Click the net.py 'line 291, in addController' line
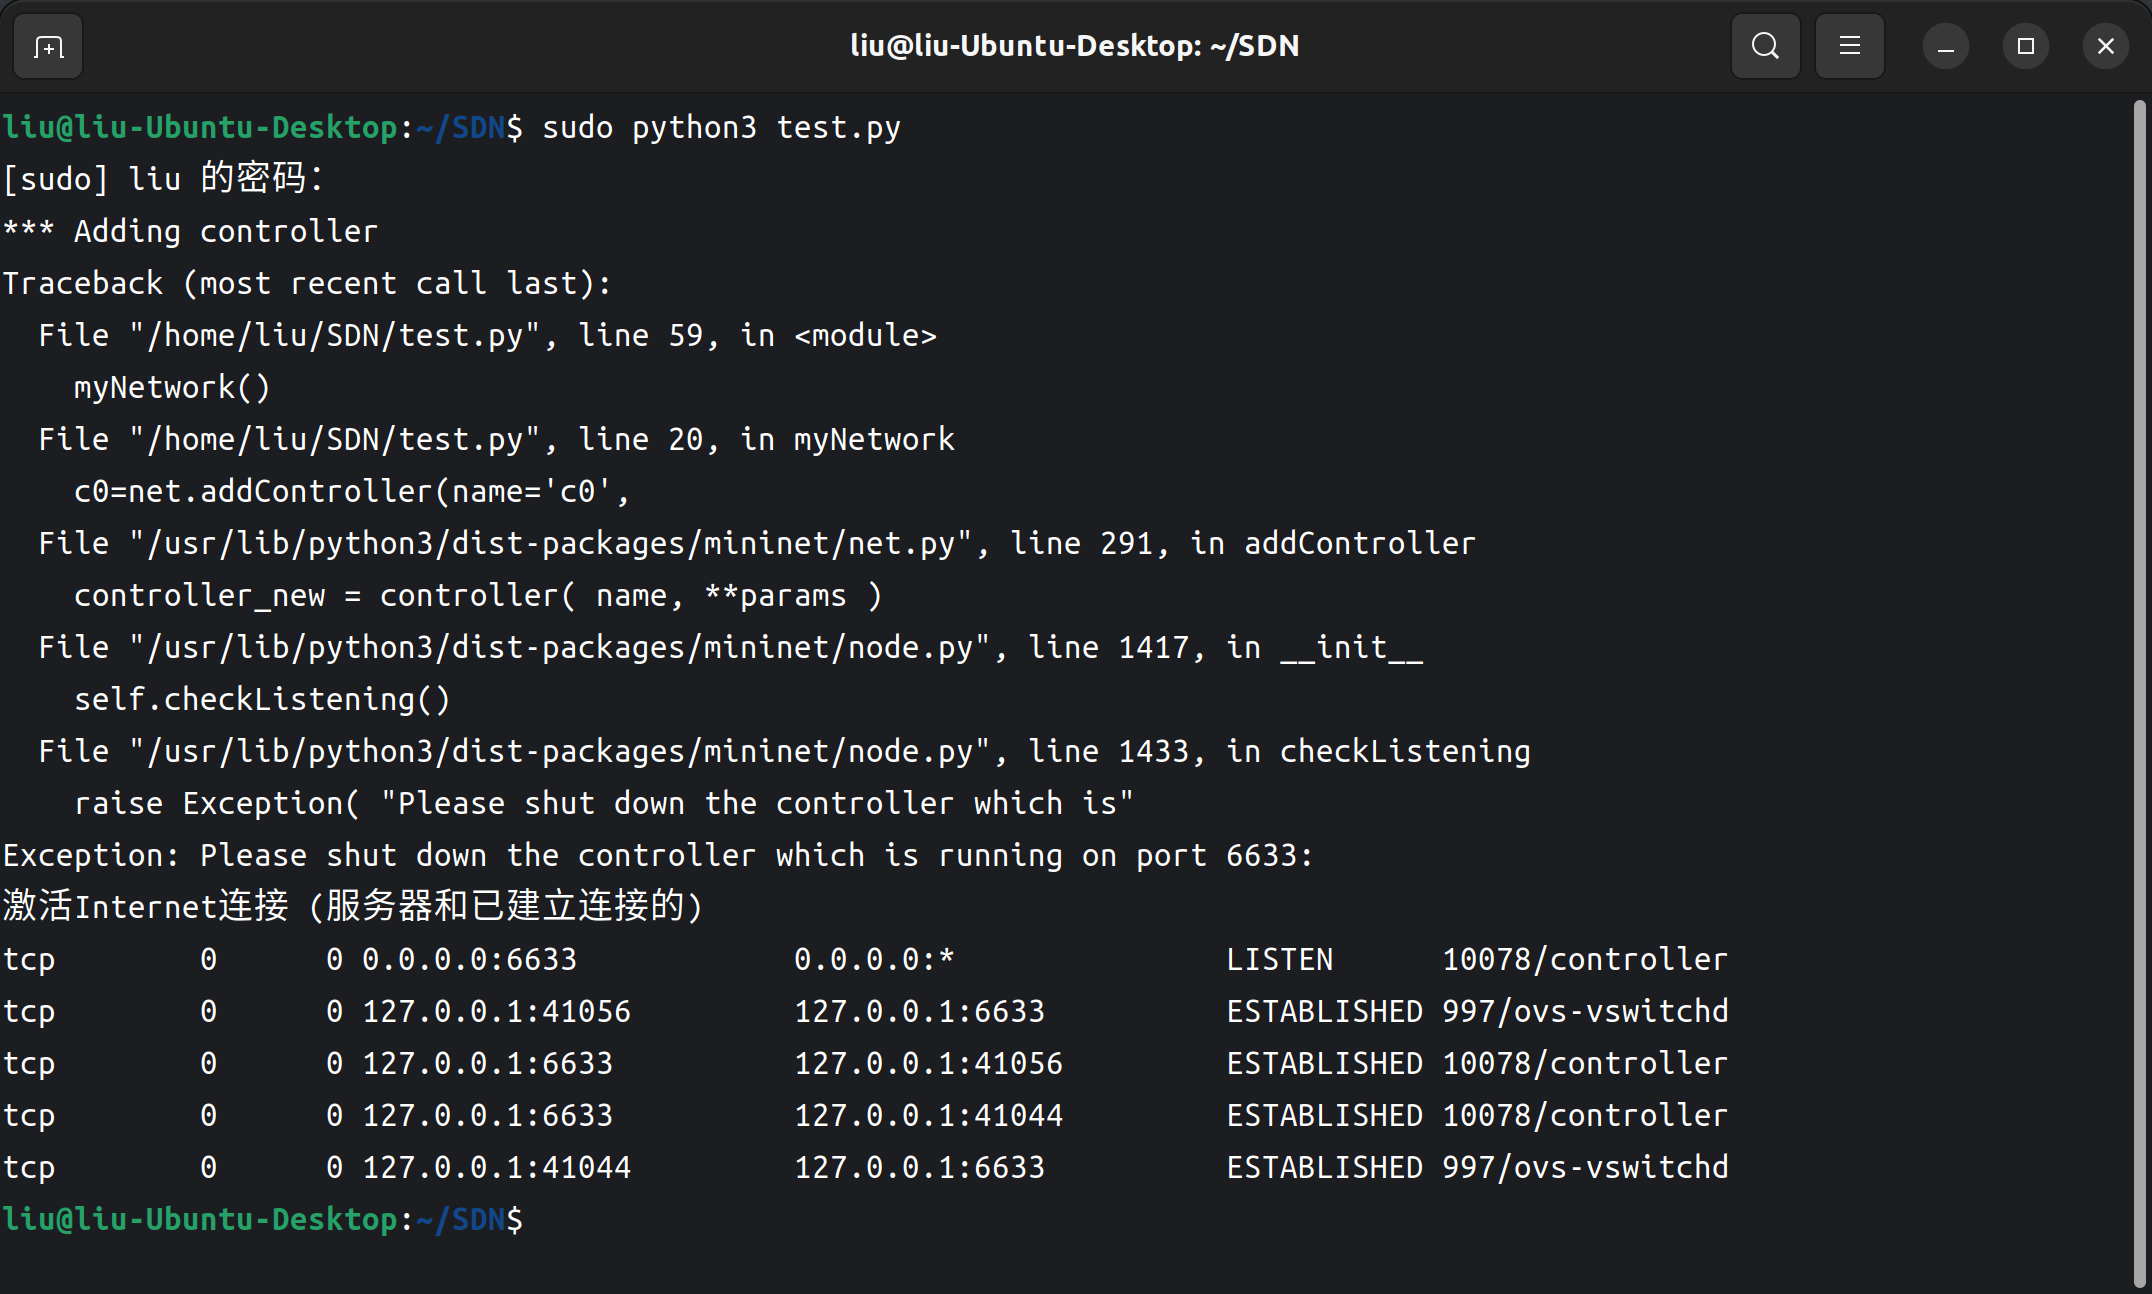The height and width of the screenshot is (1294, 2152). pyautogui.click(x=757, y=544)
